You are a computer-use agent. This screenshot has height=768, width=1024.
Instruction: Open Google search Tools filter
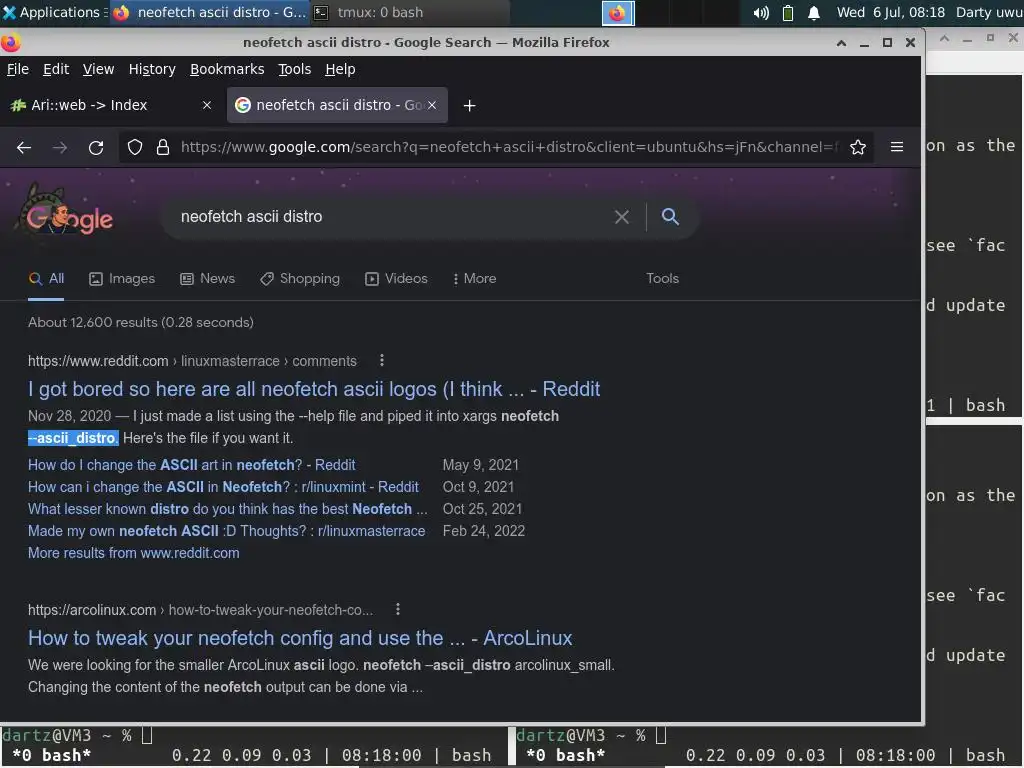pos(662,279)
